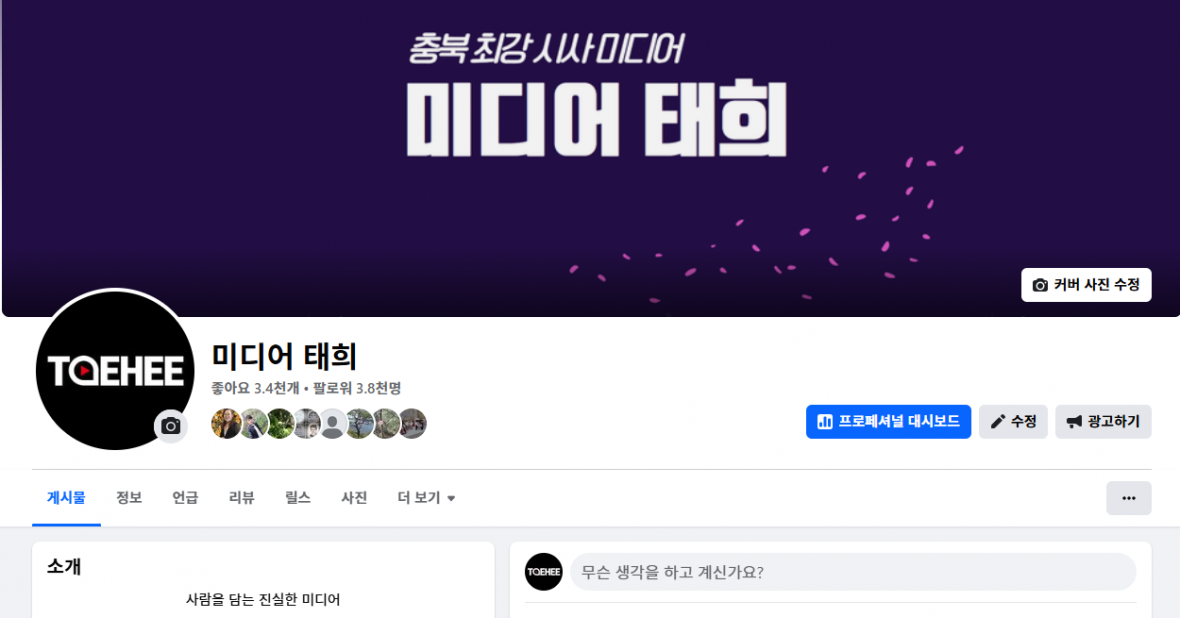Open the 리뷰 tab
This screenshot has width=1180, height=618.
242,498
